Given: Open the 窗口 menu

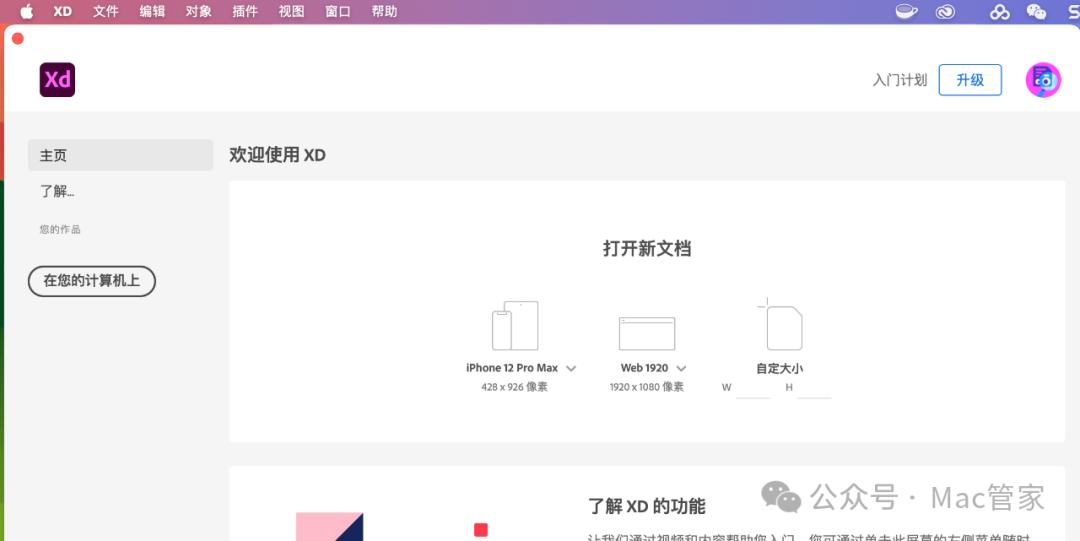Looking at the screenshot, I should click(338, 11).
